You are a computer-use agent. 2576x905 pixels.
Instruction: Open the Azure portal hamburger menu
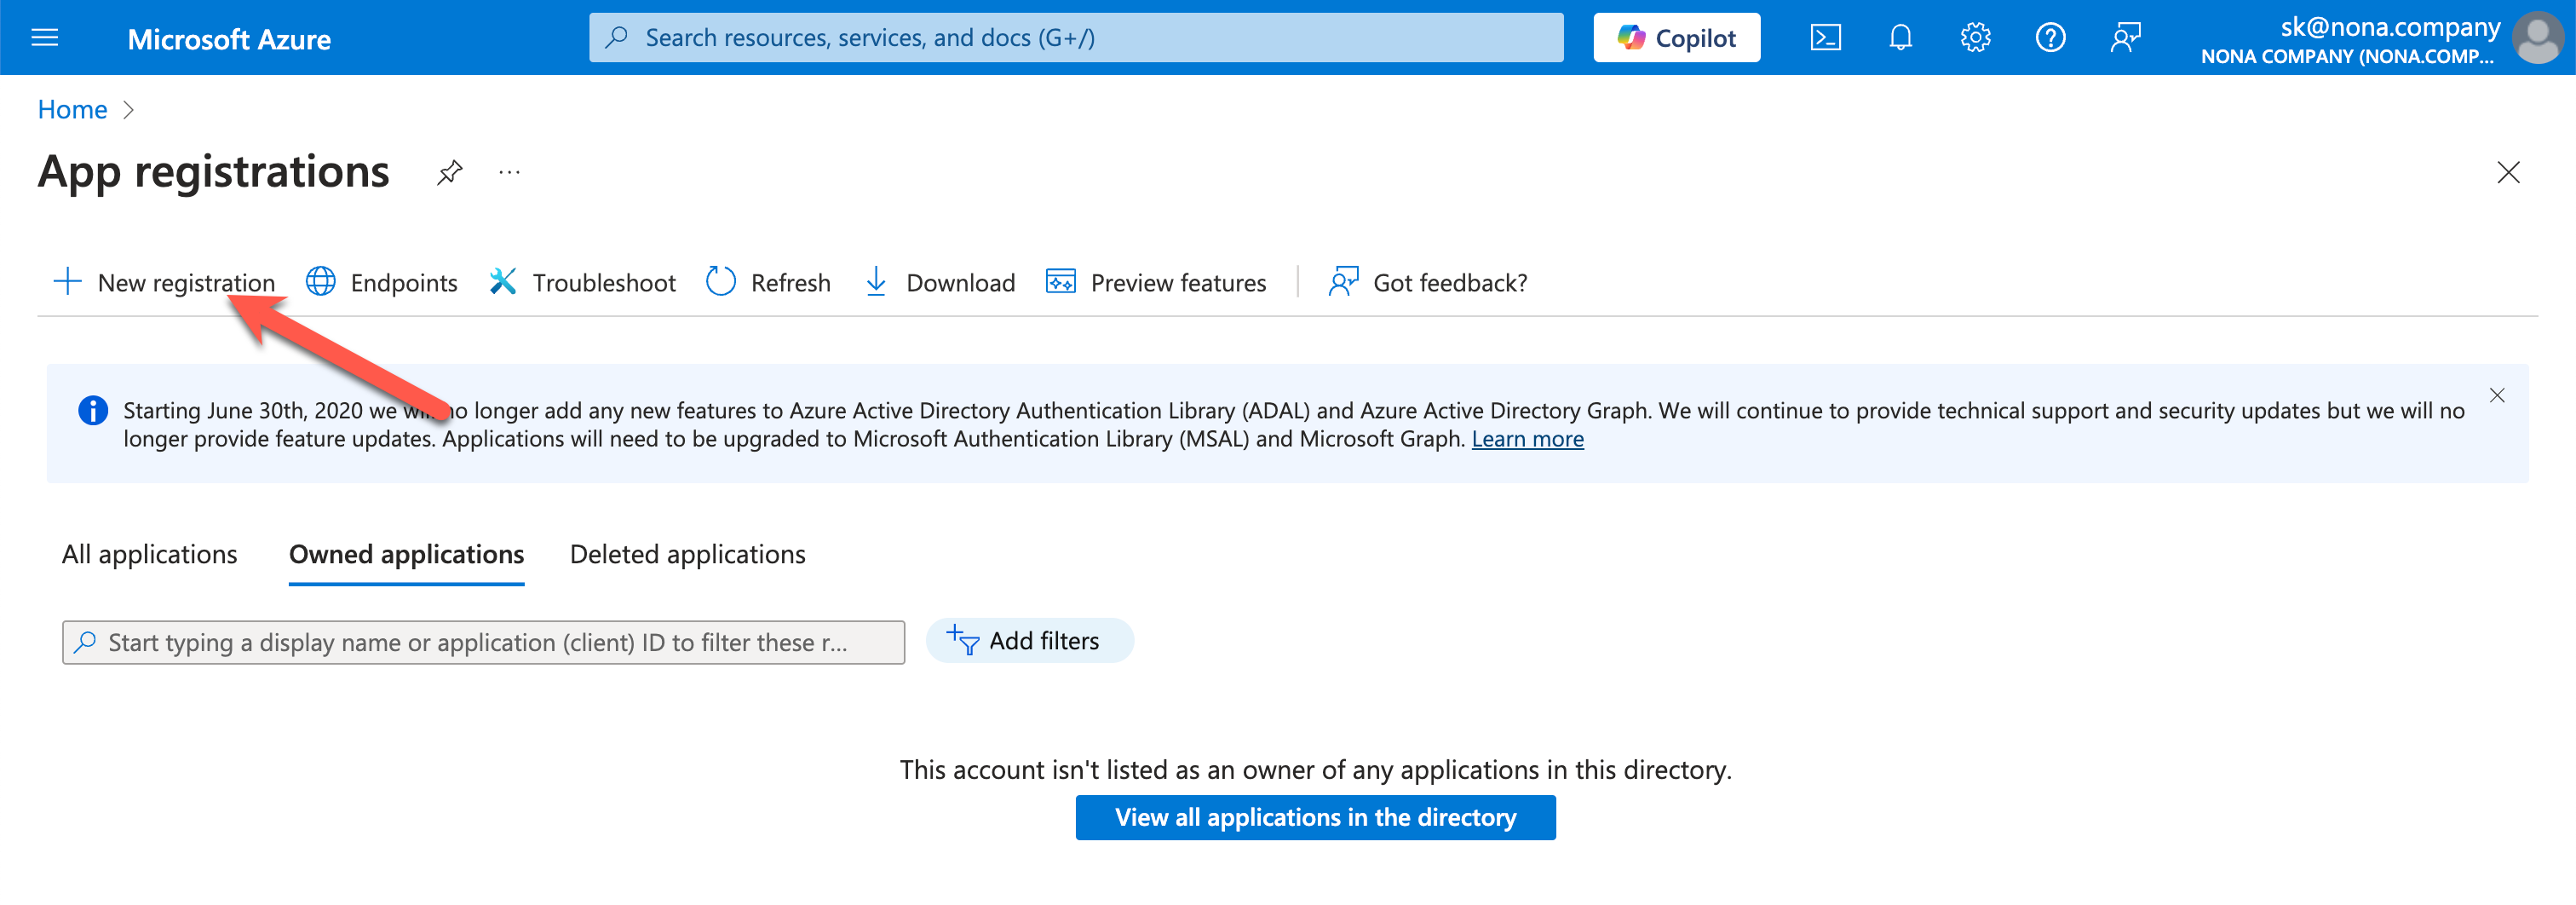point(45,38)
